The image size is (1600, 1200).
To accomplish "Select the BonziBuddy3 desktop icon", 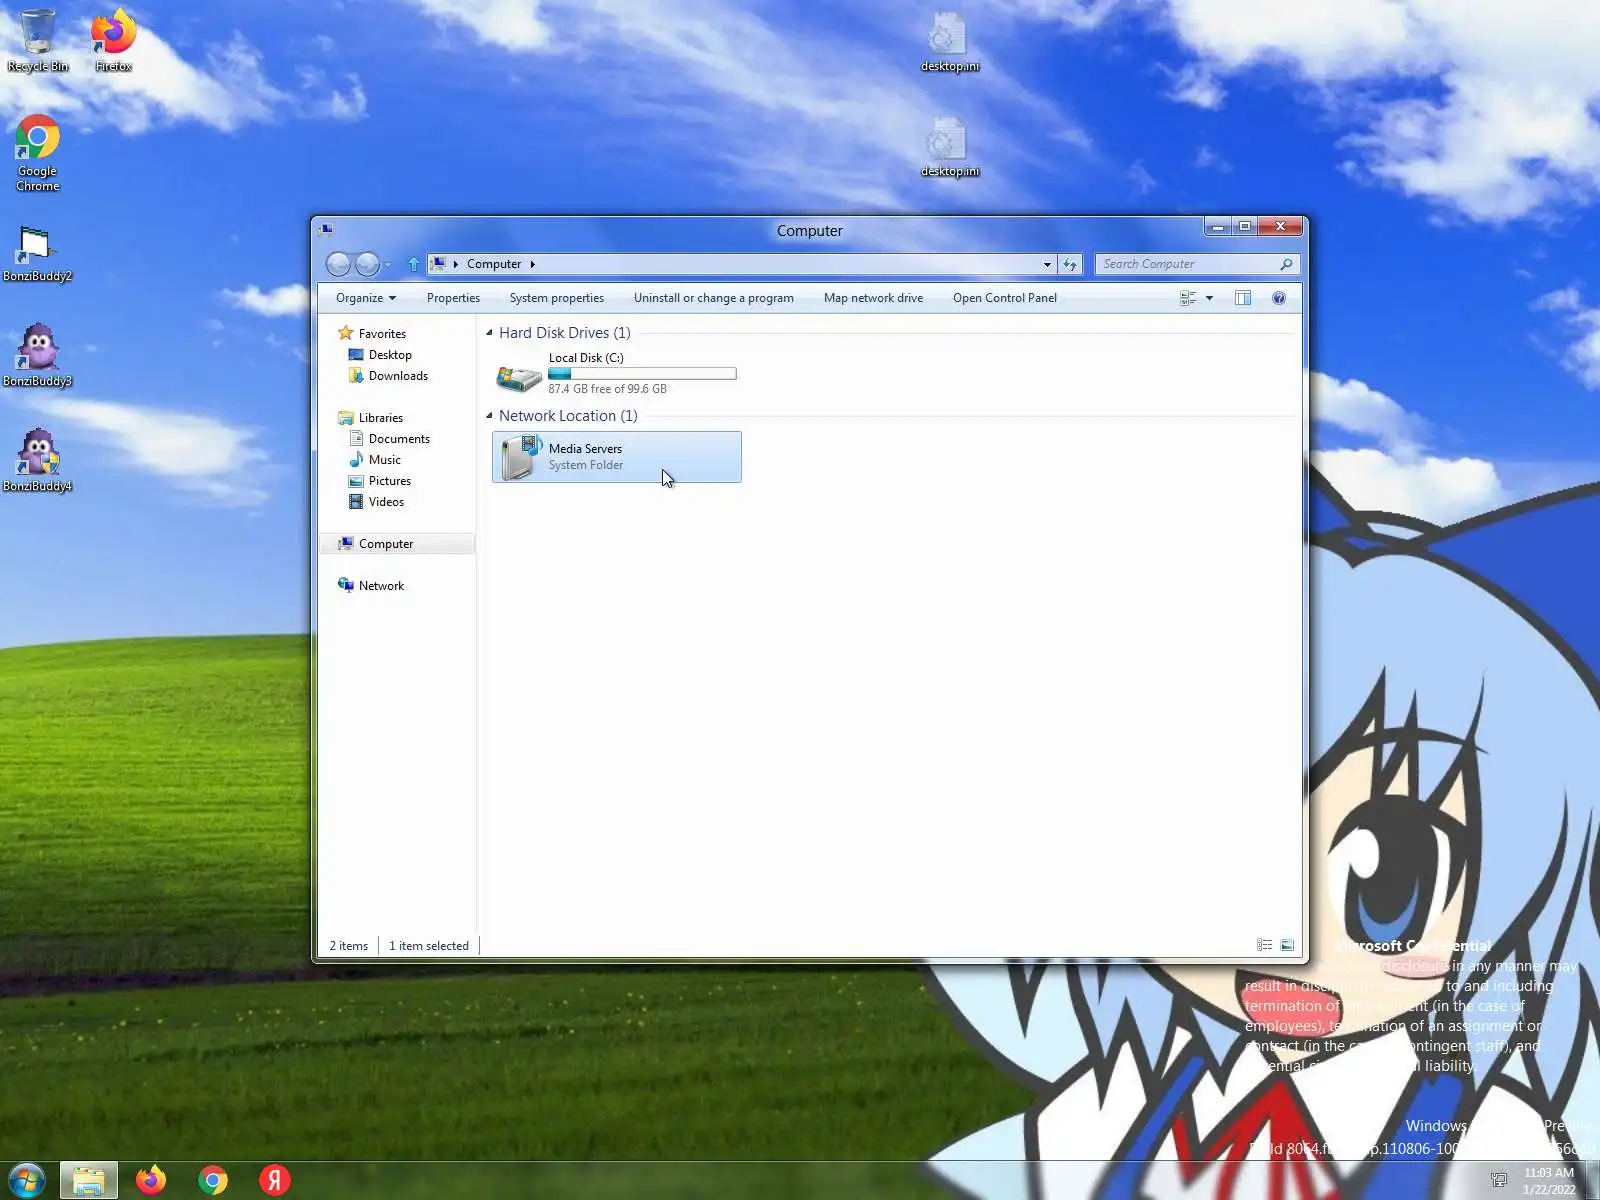I will (37, 355).
